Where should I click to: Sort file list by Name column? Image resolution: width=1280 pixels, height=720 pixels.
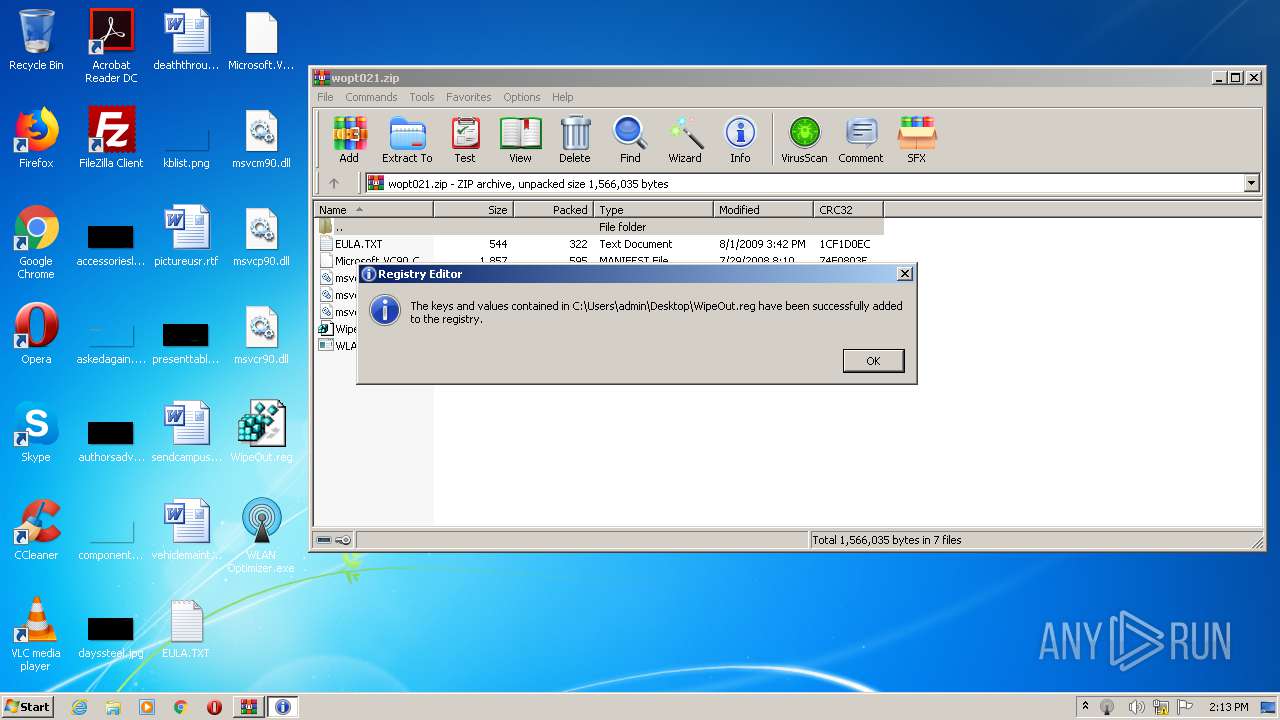tap(374, 210)
